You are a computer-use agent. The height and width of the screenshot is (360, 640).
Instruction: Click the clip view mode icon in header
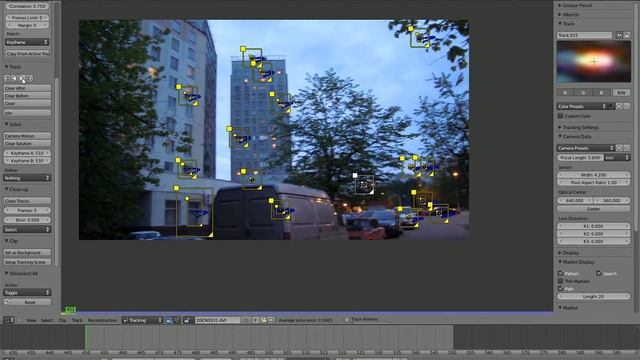tap(169, 320)
